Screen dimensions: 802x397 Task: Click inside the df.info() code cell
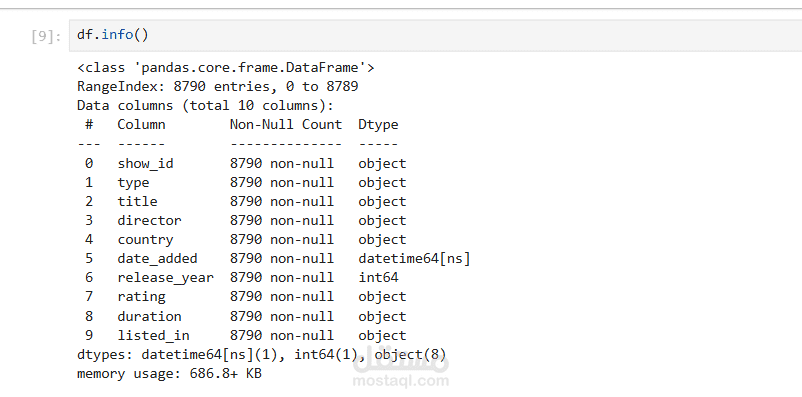435,35
